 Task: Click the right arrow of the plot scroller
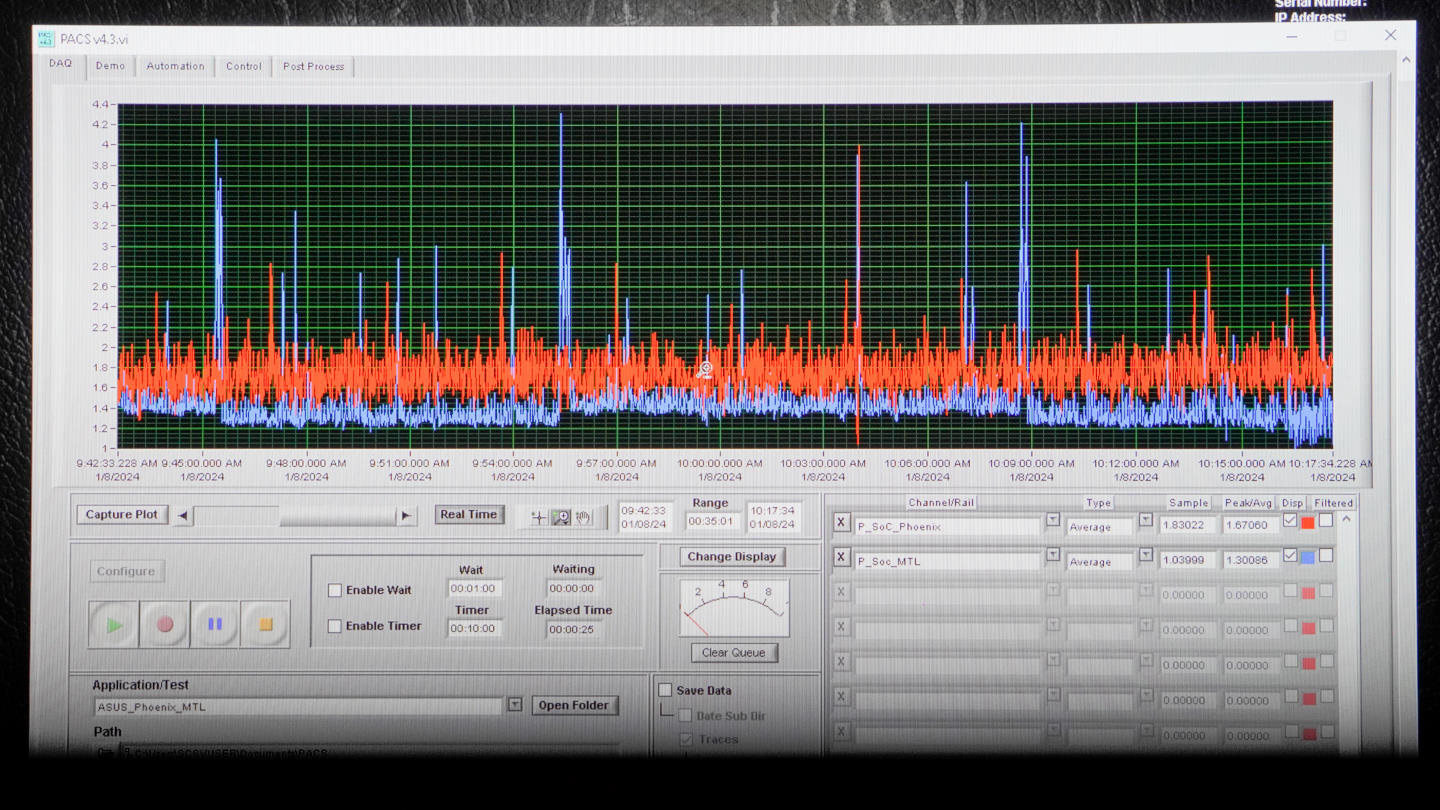(406, 516)
